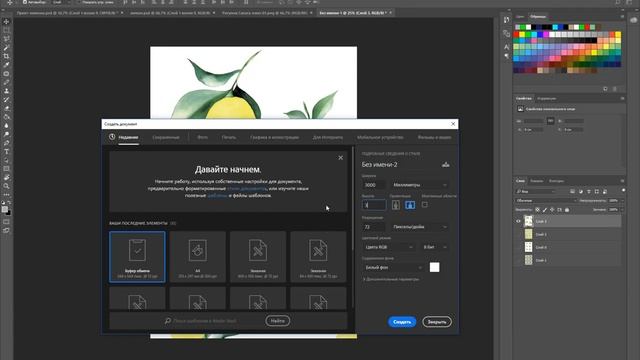Select the Буфер обмена preset card
This screenshot has width=640, height=360.
pyautogui.click(x=138, y=257)
